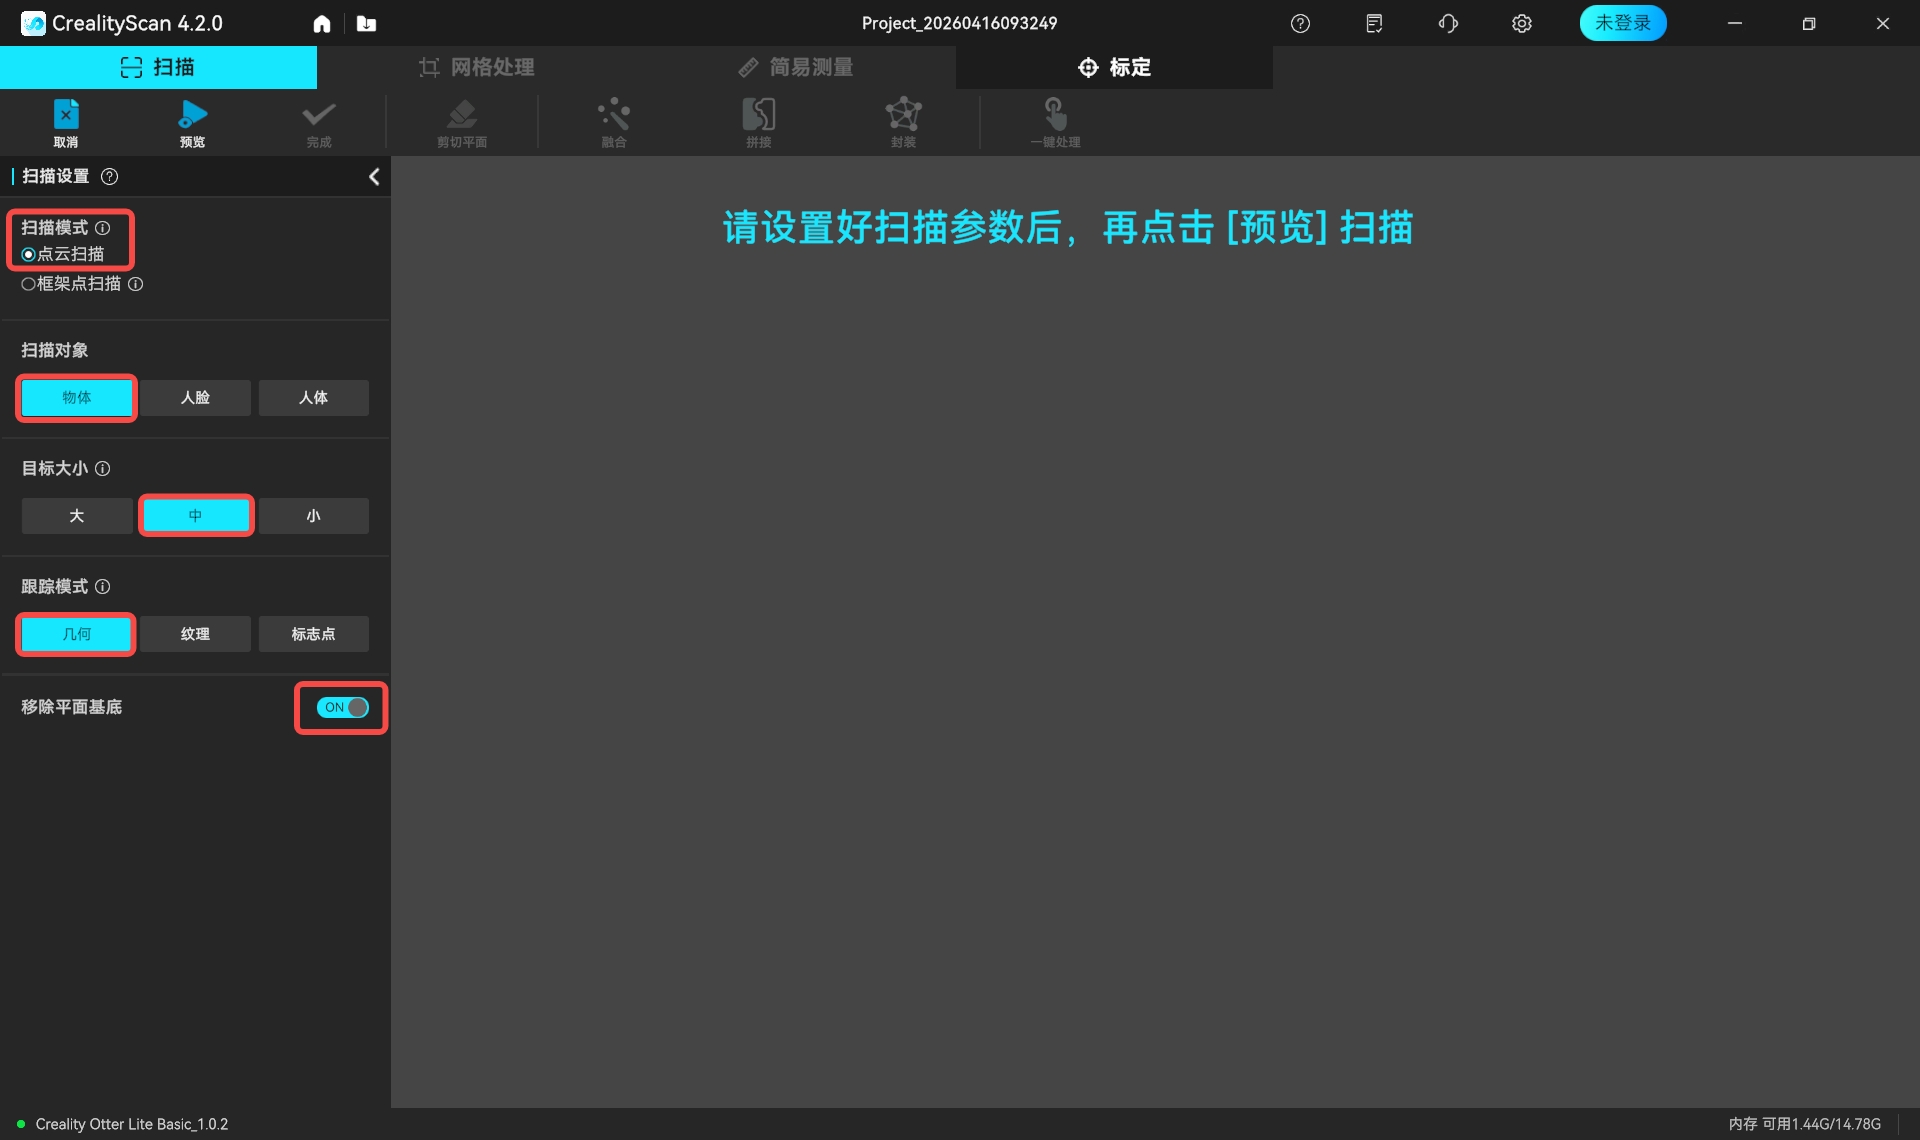Click the 取消 cancel icon
Viewport: 1920px width, 1140px height.
66,115
